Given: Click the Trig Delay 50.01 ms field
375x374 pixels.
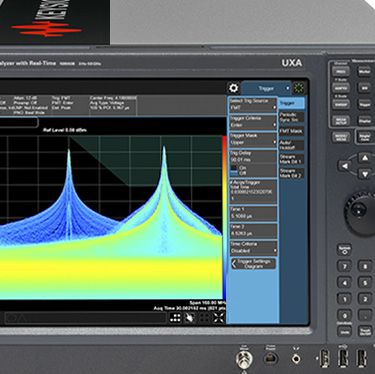Looking at the screenshot, I should click(x=253, y=160).
